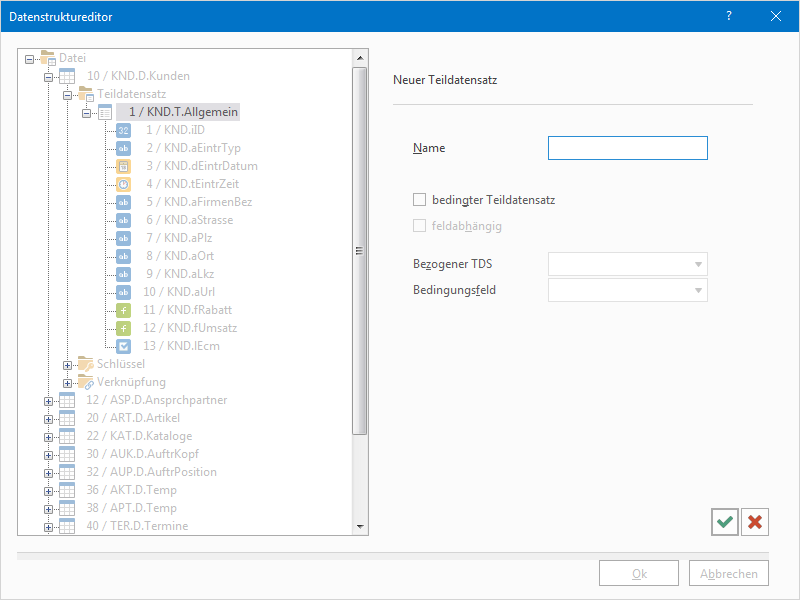
Task: Click the help question mark in title bar
Action: [729, 16]
